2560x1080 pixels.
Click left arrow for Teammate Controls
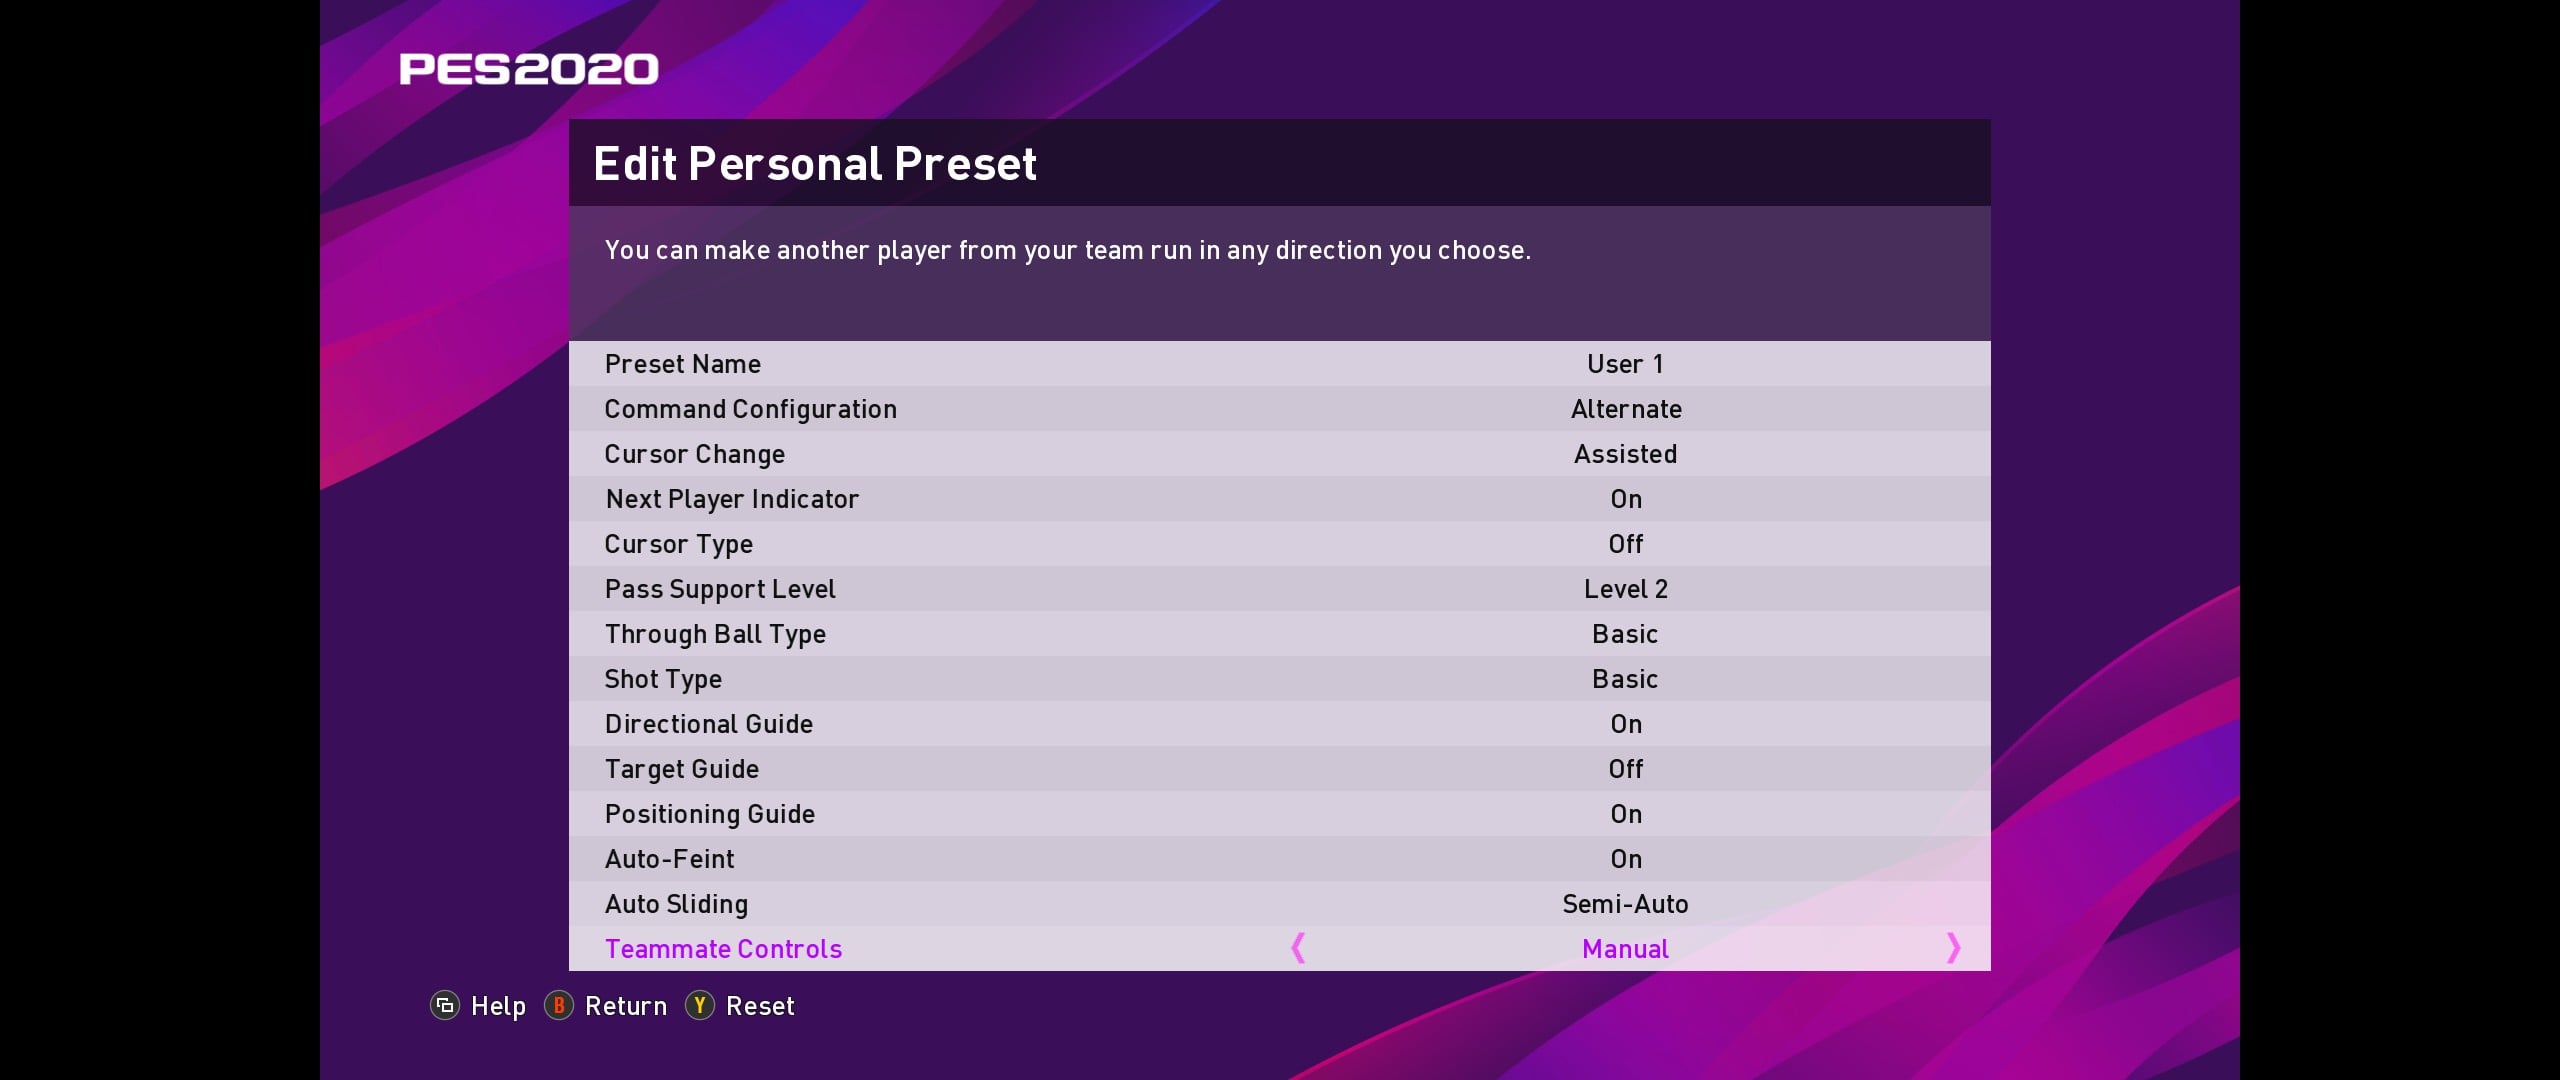[1298, 948]
